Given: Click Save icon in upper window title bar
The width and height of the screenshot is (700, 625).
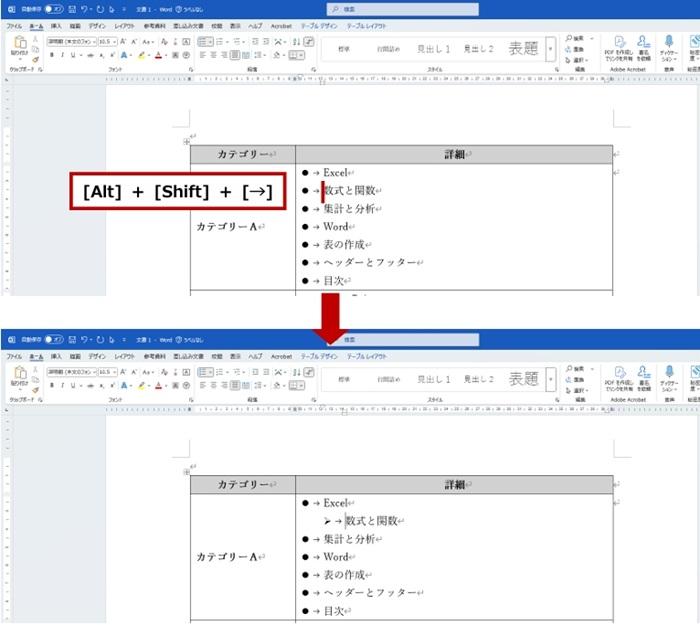Looking at the screenshot, I should (x=73, y=8).
